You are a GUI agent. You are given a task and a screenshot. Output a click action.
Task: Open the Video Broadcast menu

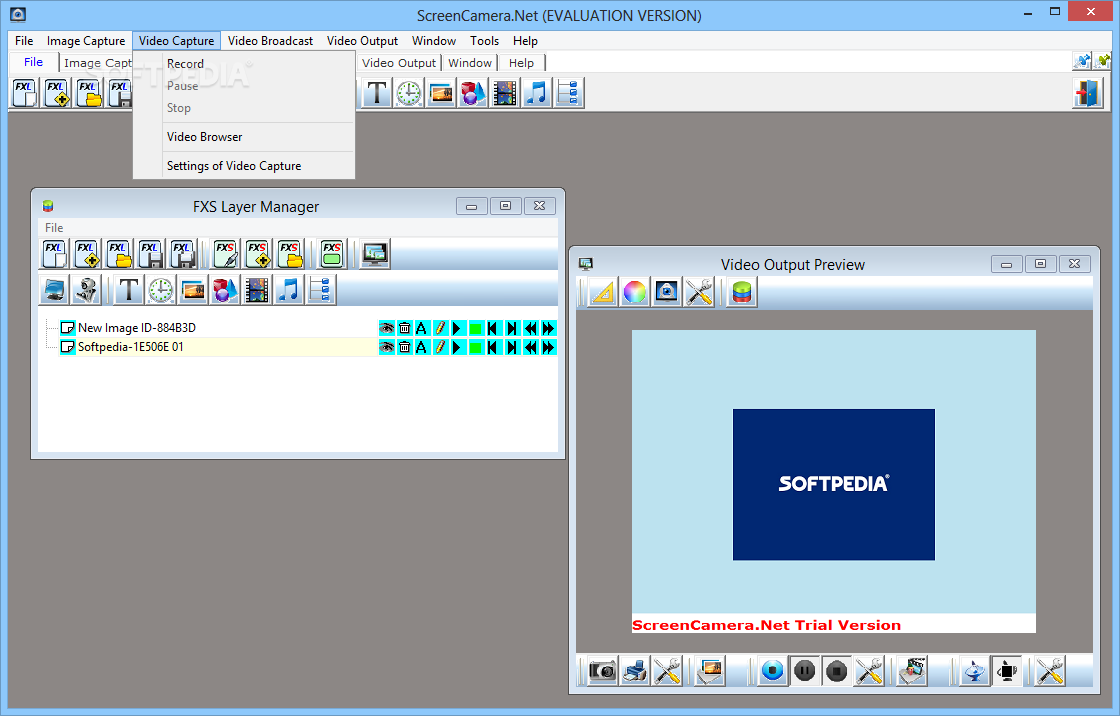coord(270,41)
